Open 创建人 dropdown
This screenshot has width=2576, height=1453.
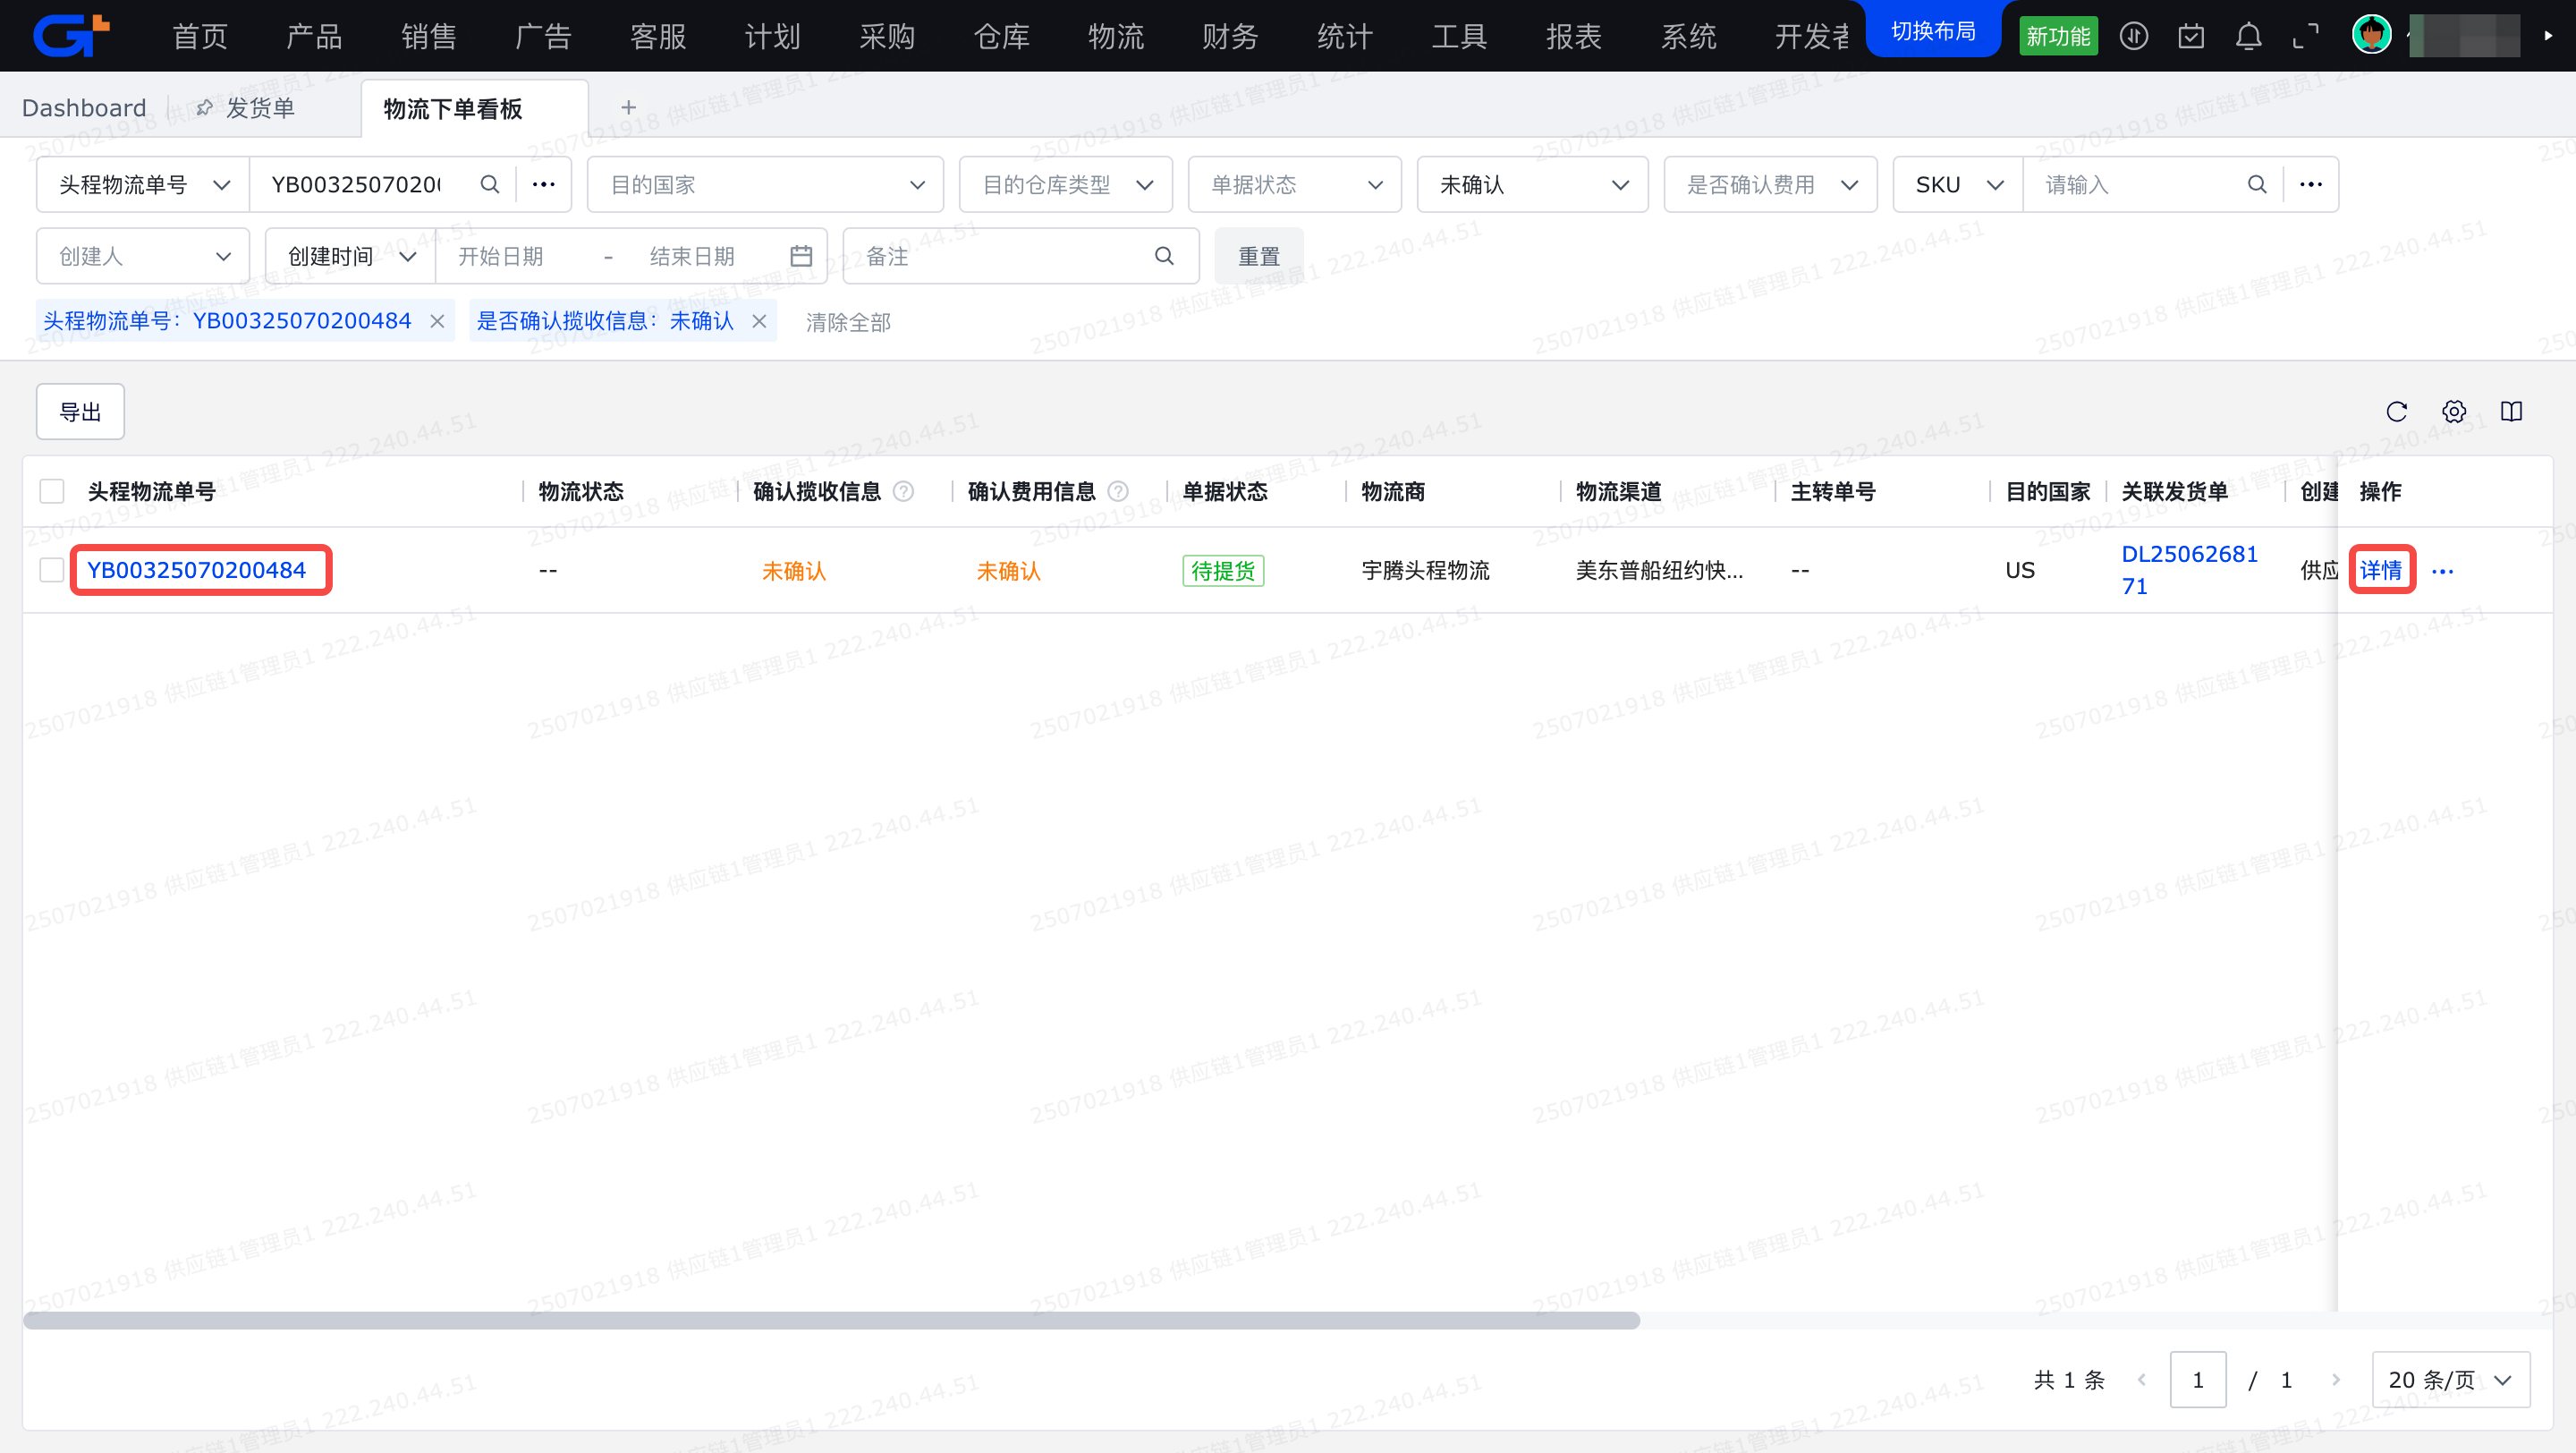click(x=143, y=256)
